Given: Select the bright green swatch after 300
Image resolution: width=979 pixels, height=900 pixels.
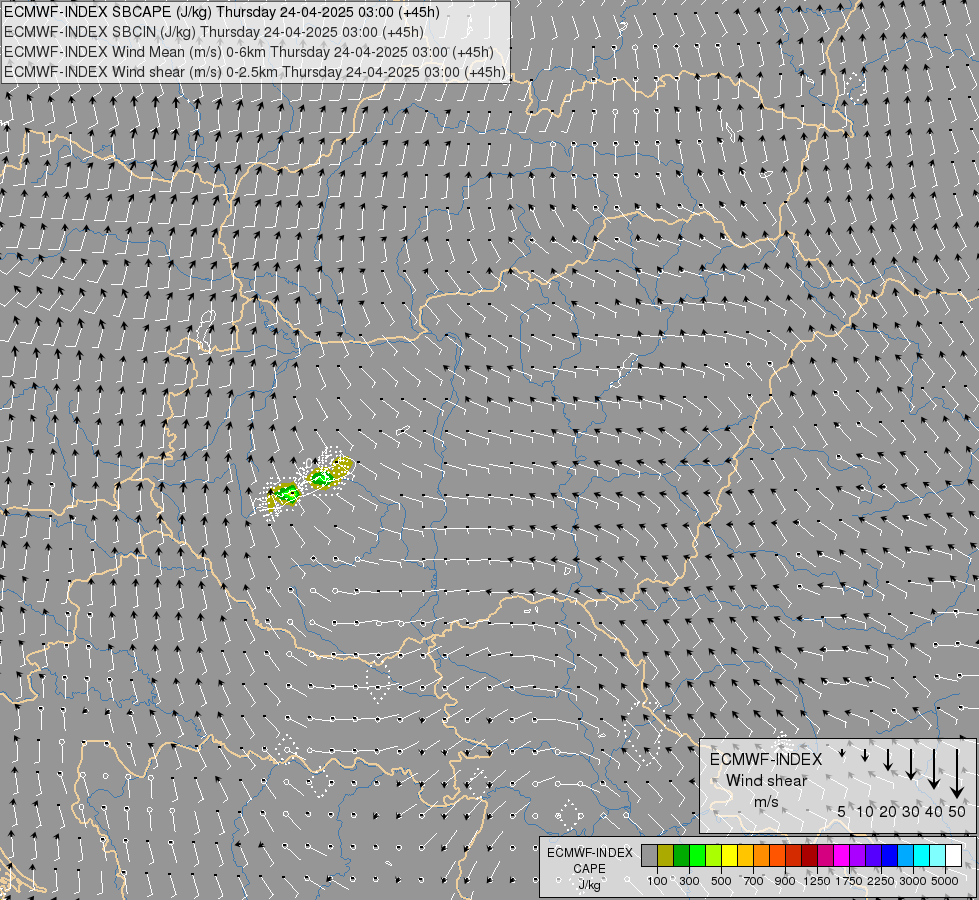Looking at the screenshot, I should [x=697, y=856].
